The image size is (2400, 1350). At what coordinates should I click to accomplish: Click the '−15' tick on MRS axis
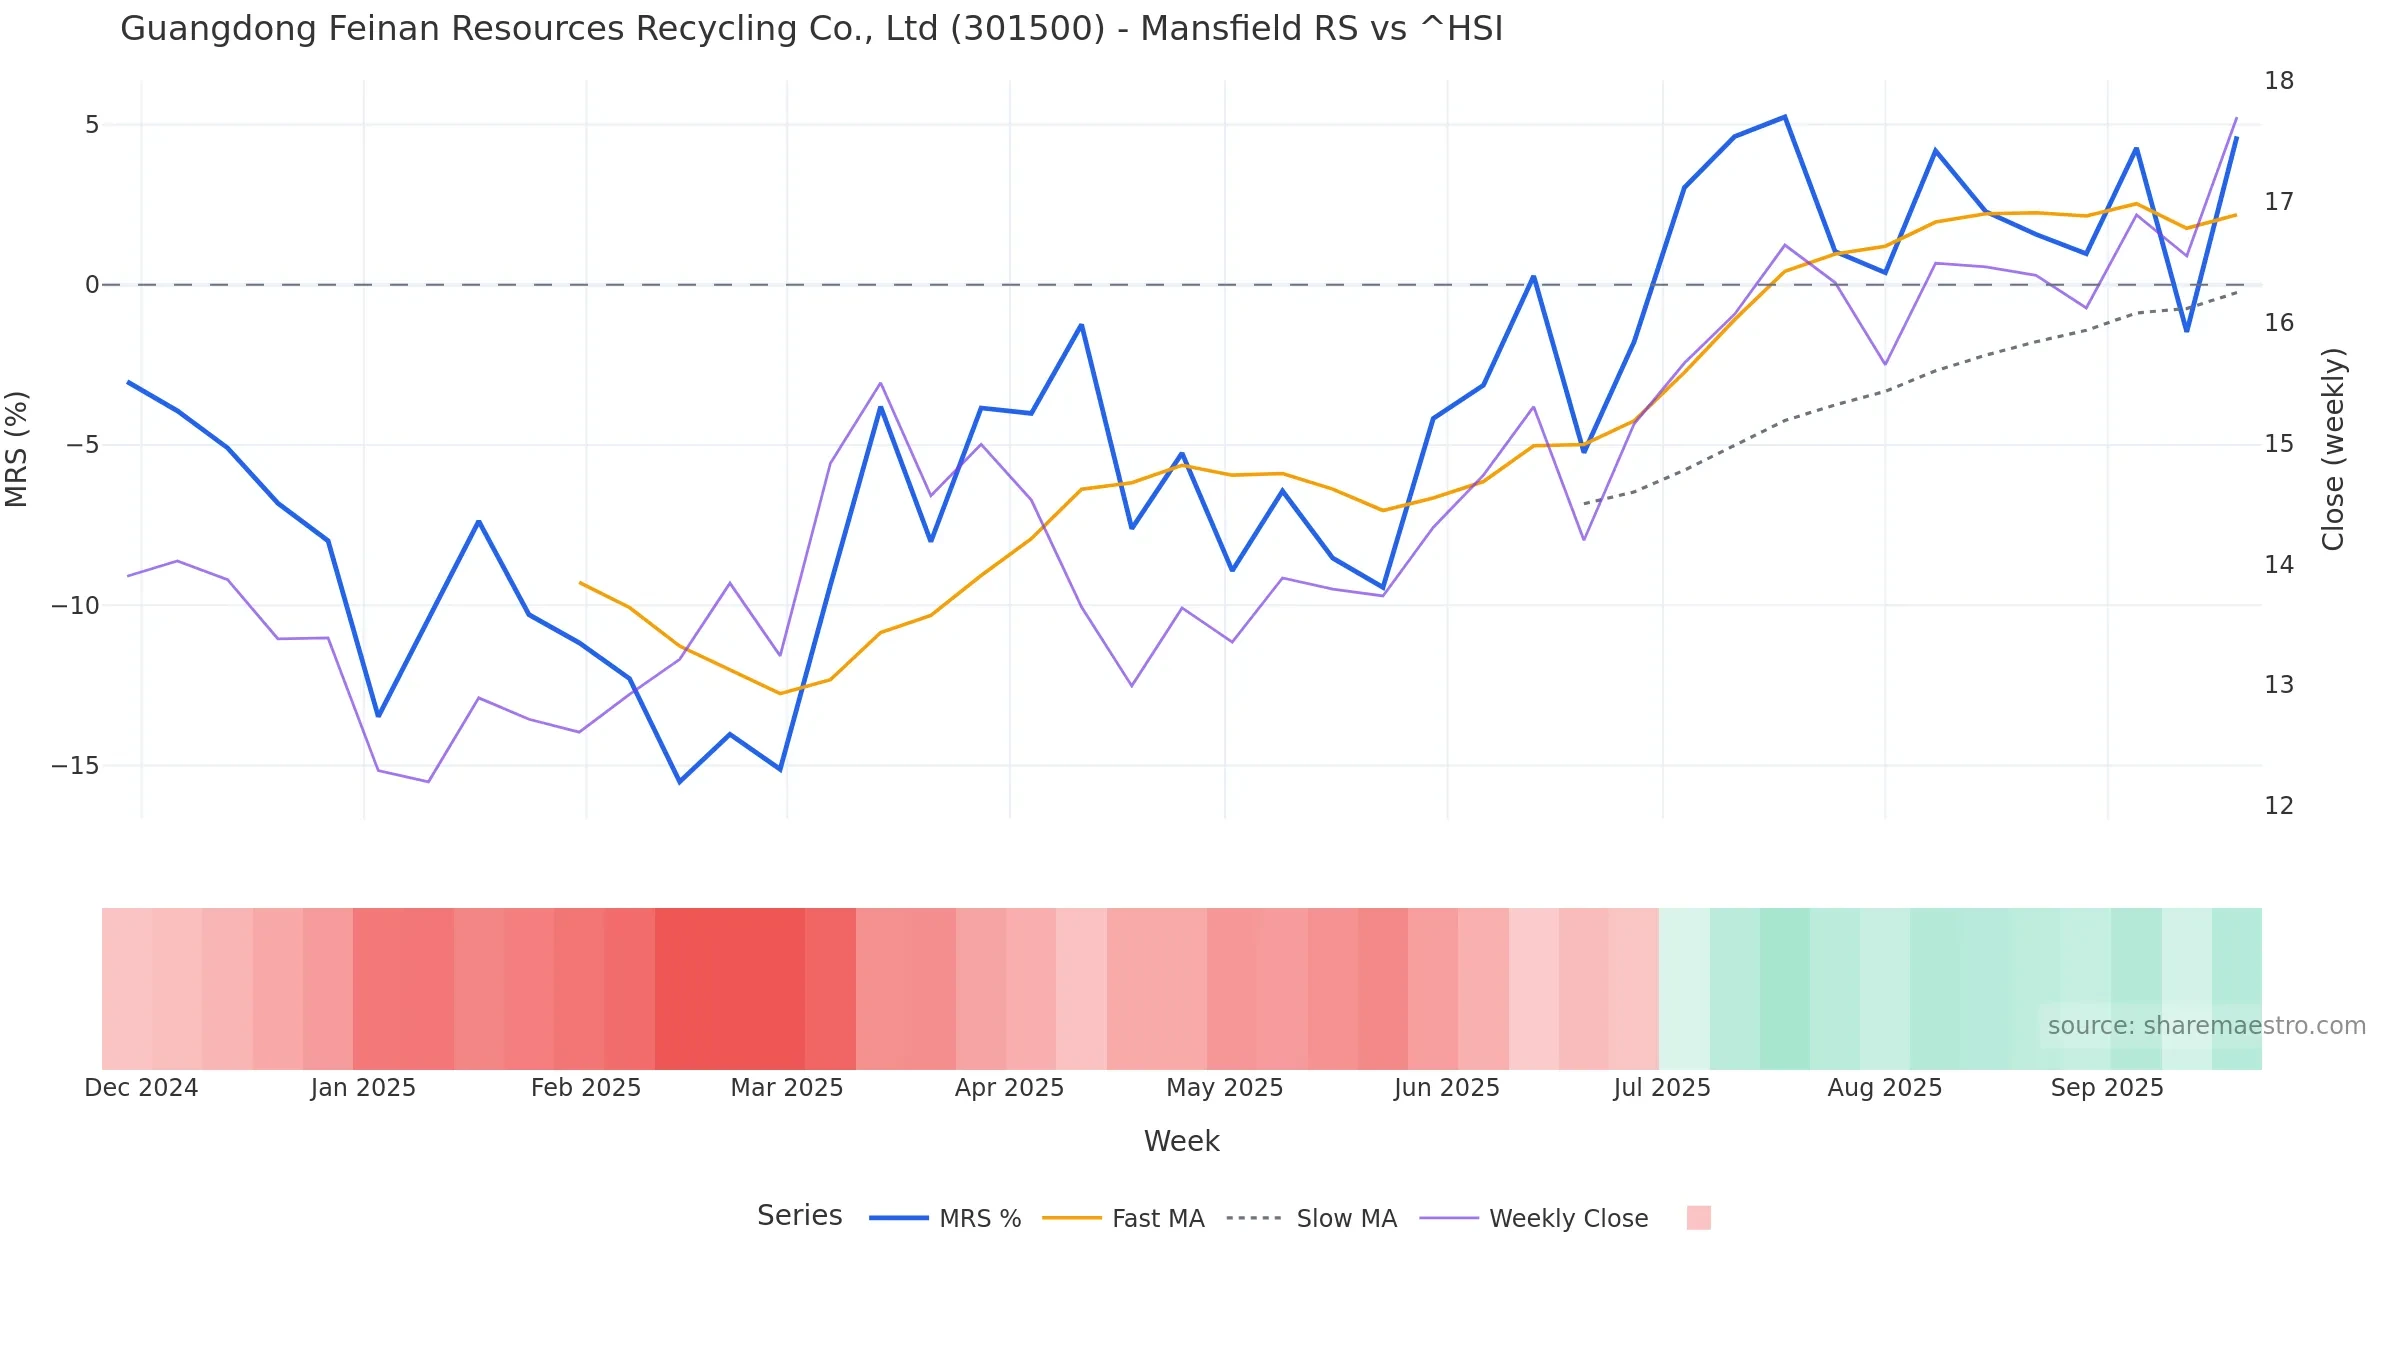(x=76, y=766)
